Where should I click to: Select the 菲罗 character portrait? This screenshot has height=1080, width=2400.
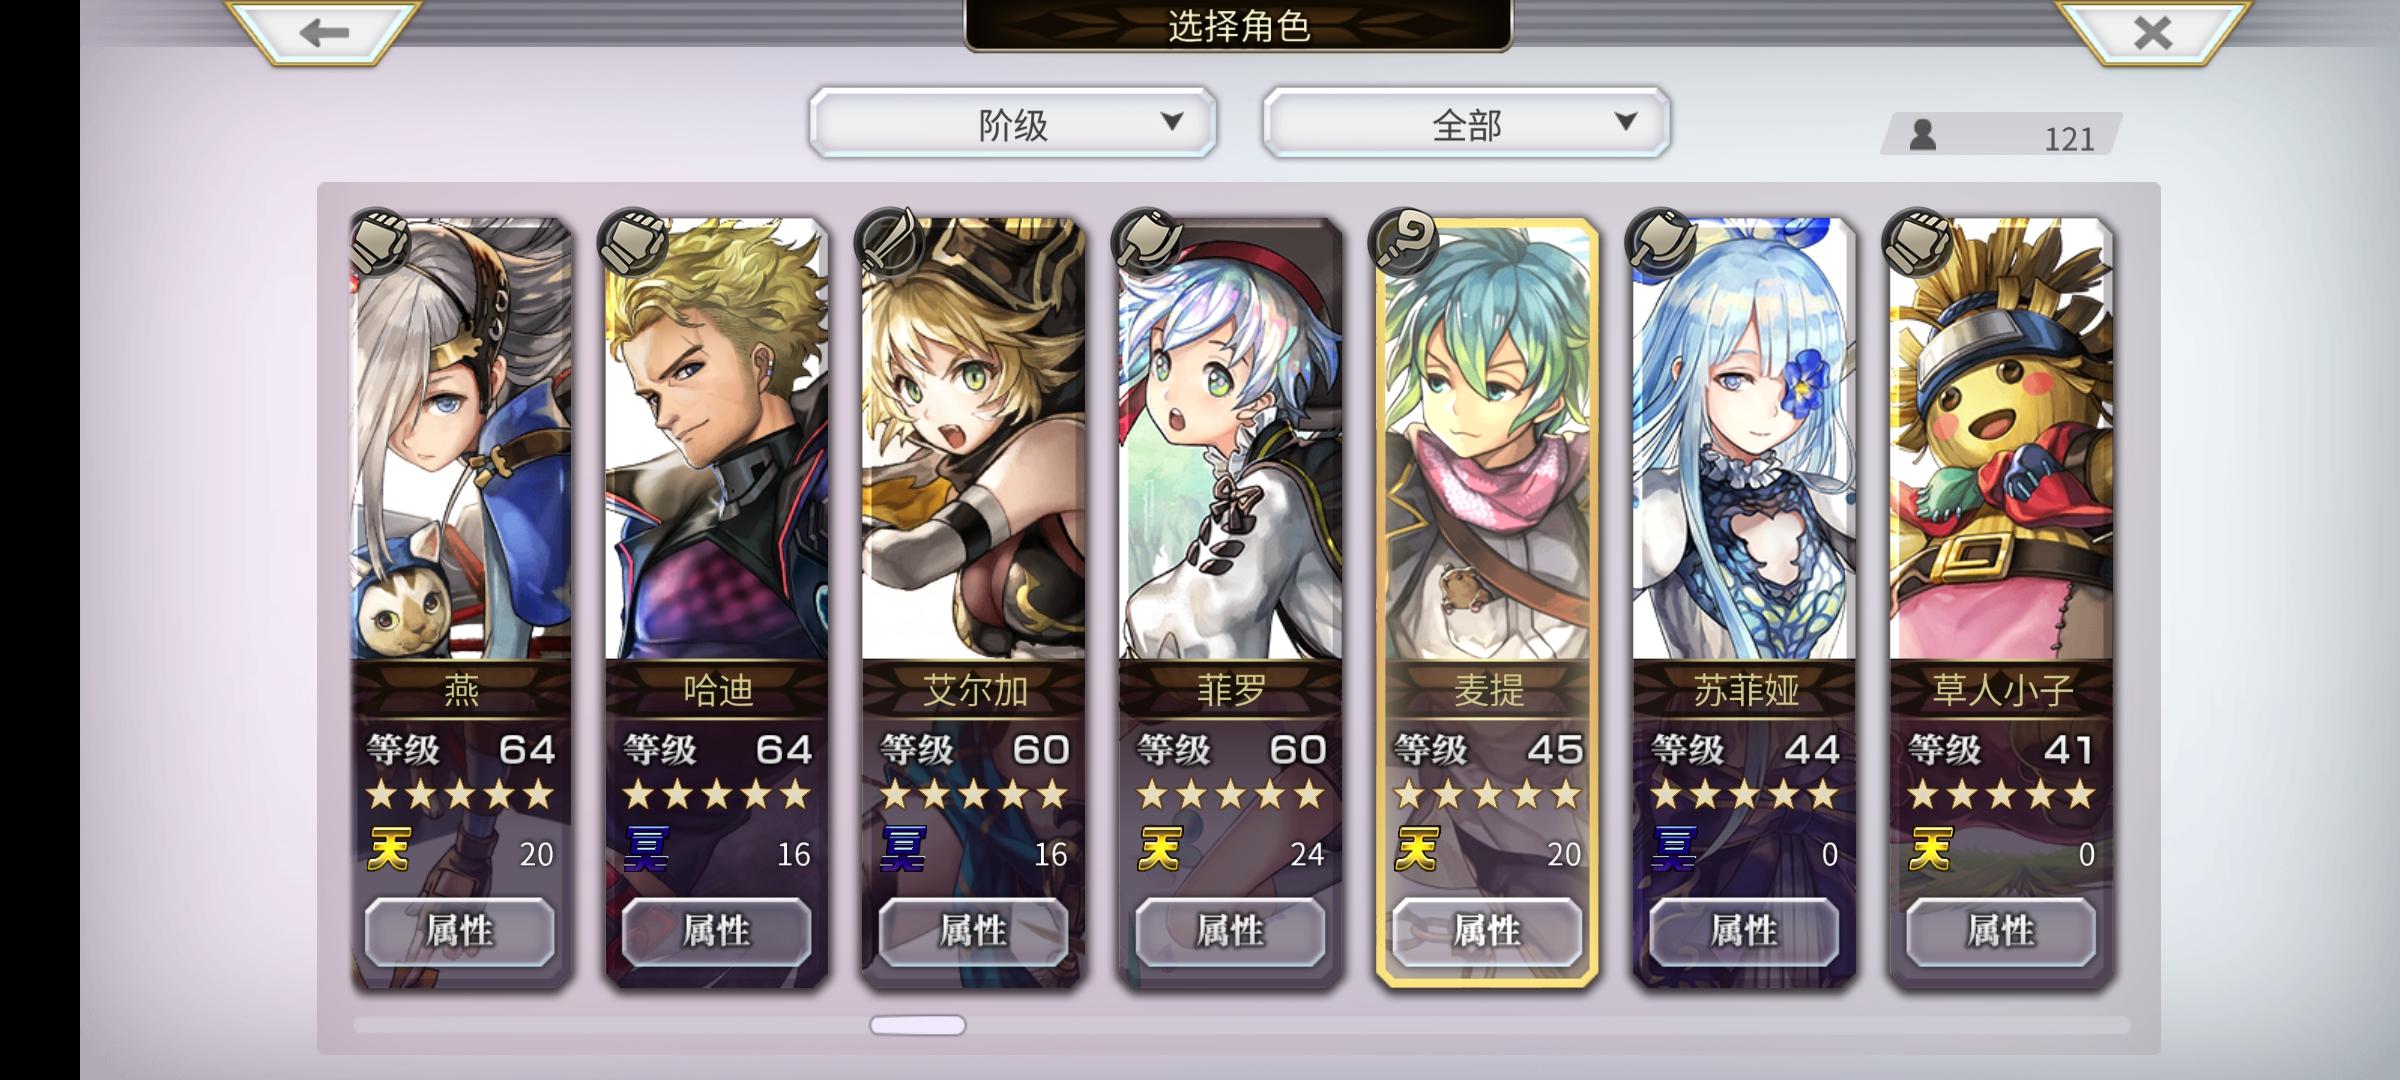click(x=1231, y=440)
